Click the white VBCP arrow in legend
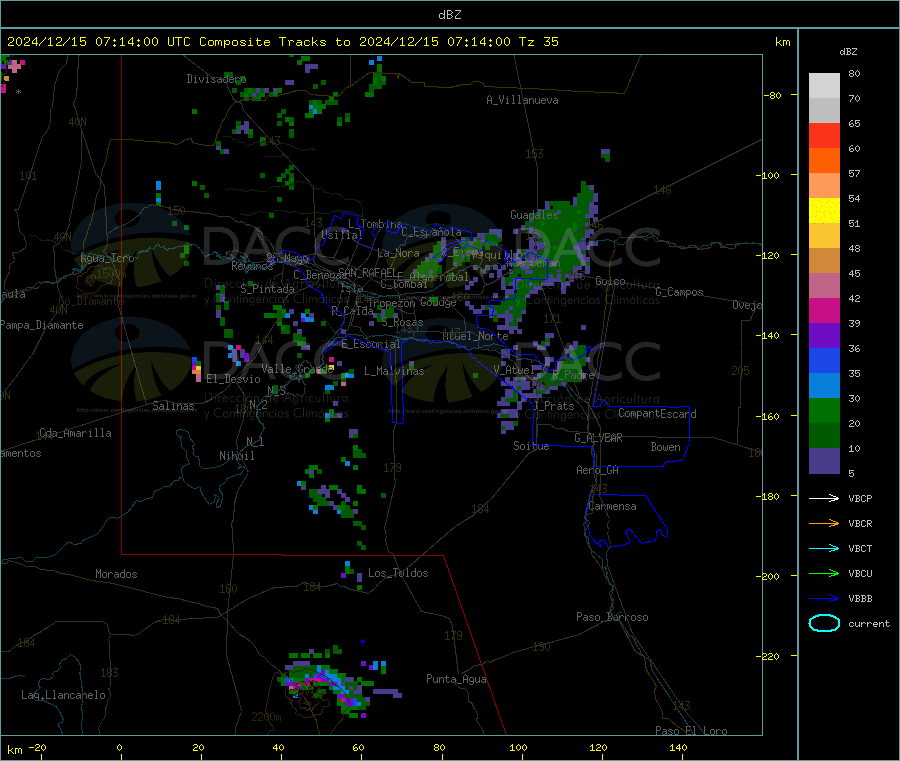900x761 pixels. (x=824, y=498)
